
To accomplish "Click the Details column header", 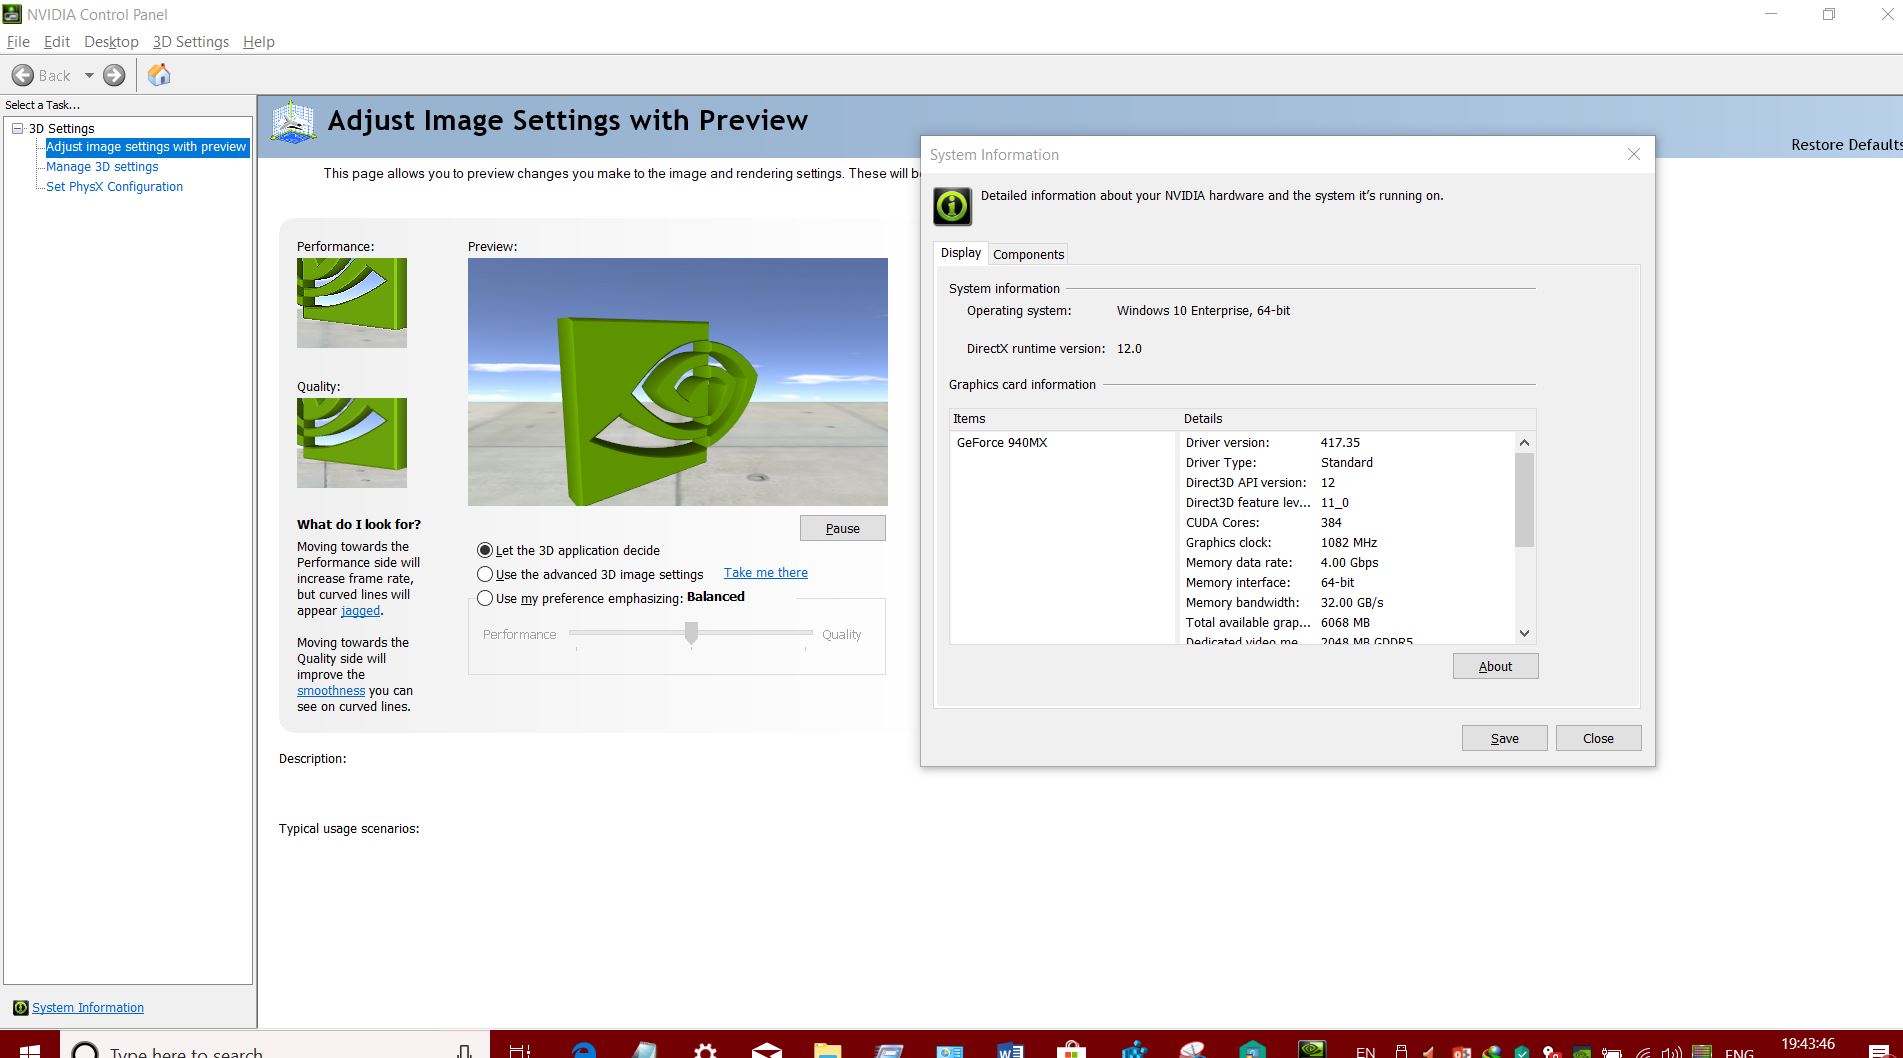I will (1356, 419).
